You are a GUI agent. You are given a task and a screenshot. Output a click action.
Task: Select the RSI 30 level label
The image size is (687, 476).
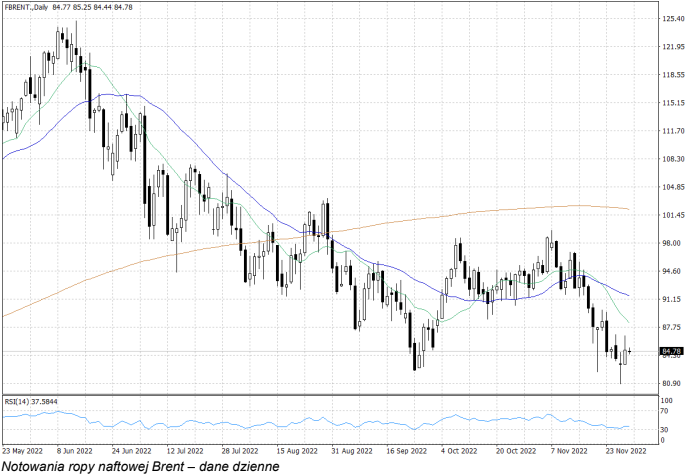(664, 430)
